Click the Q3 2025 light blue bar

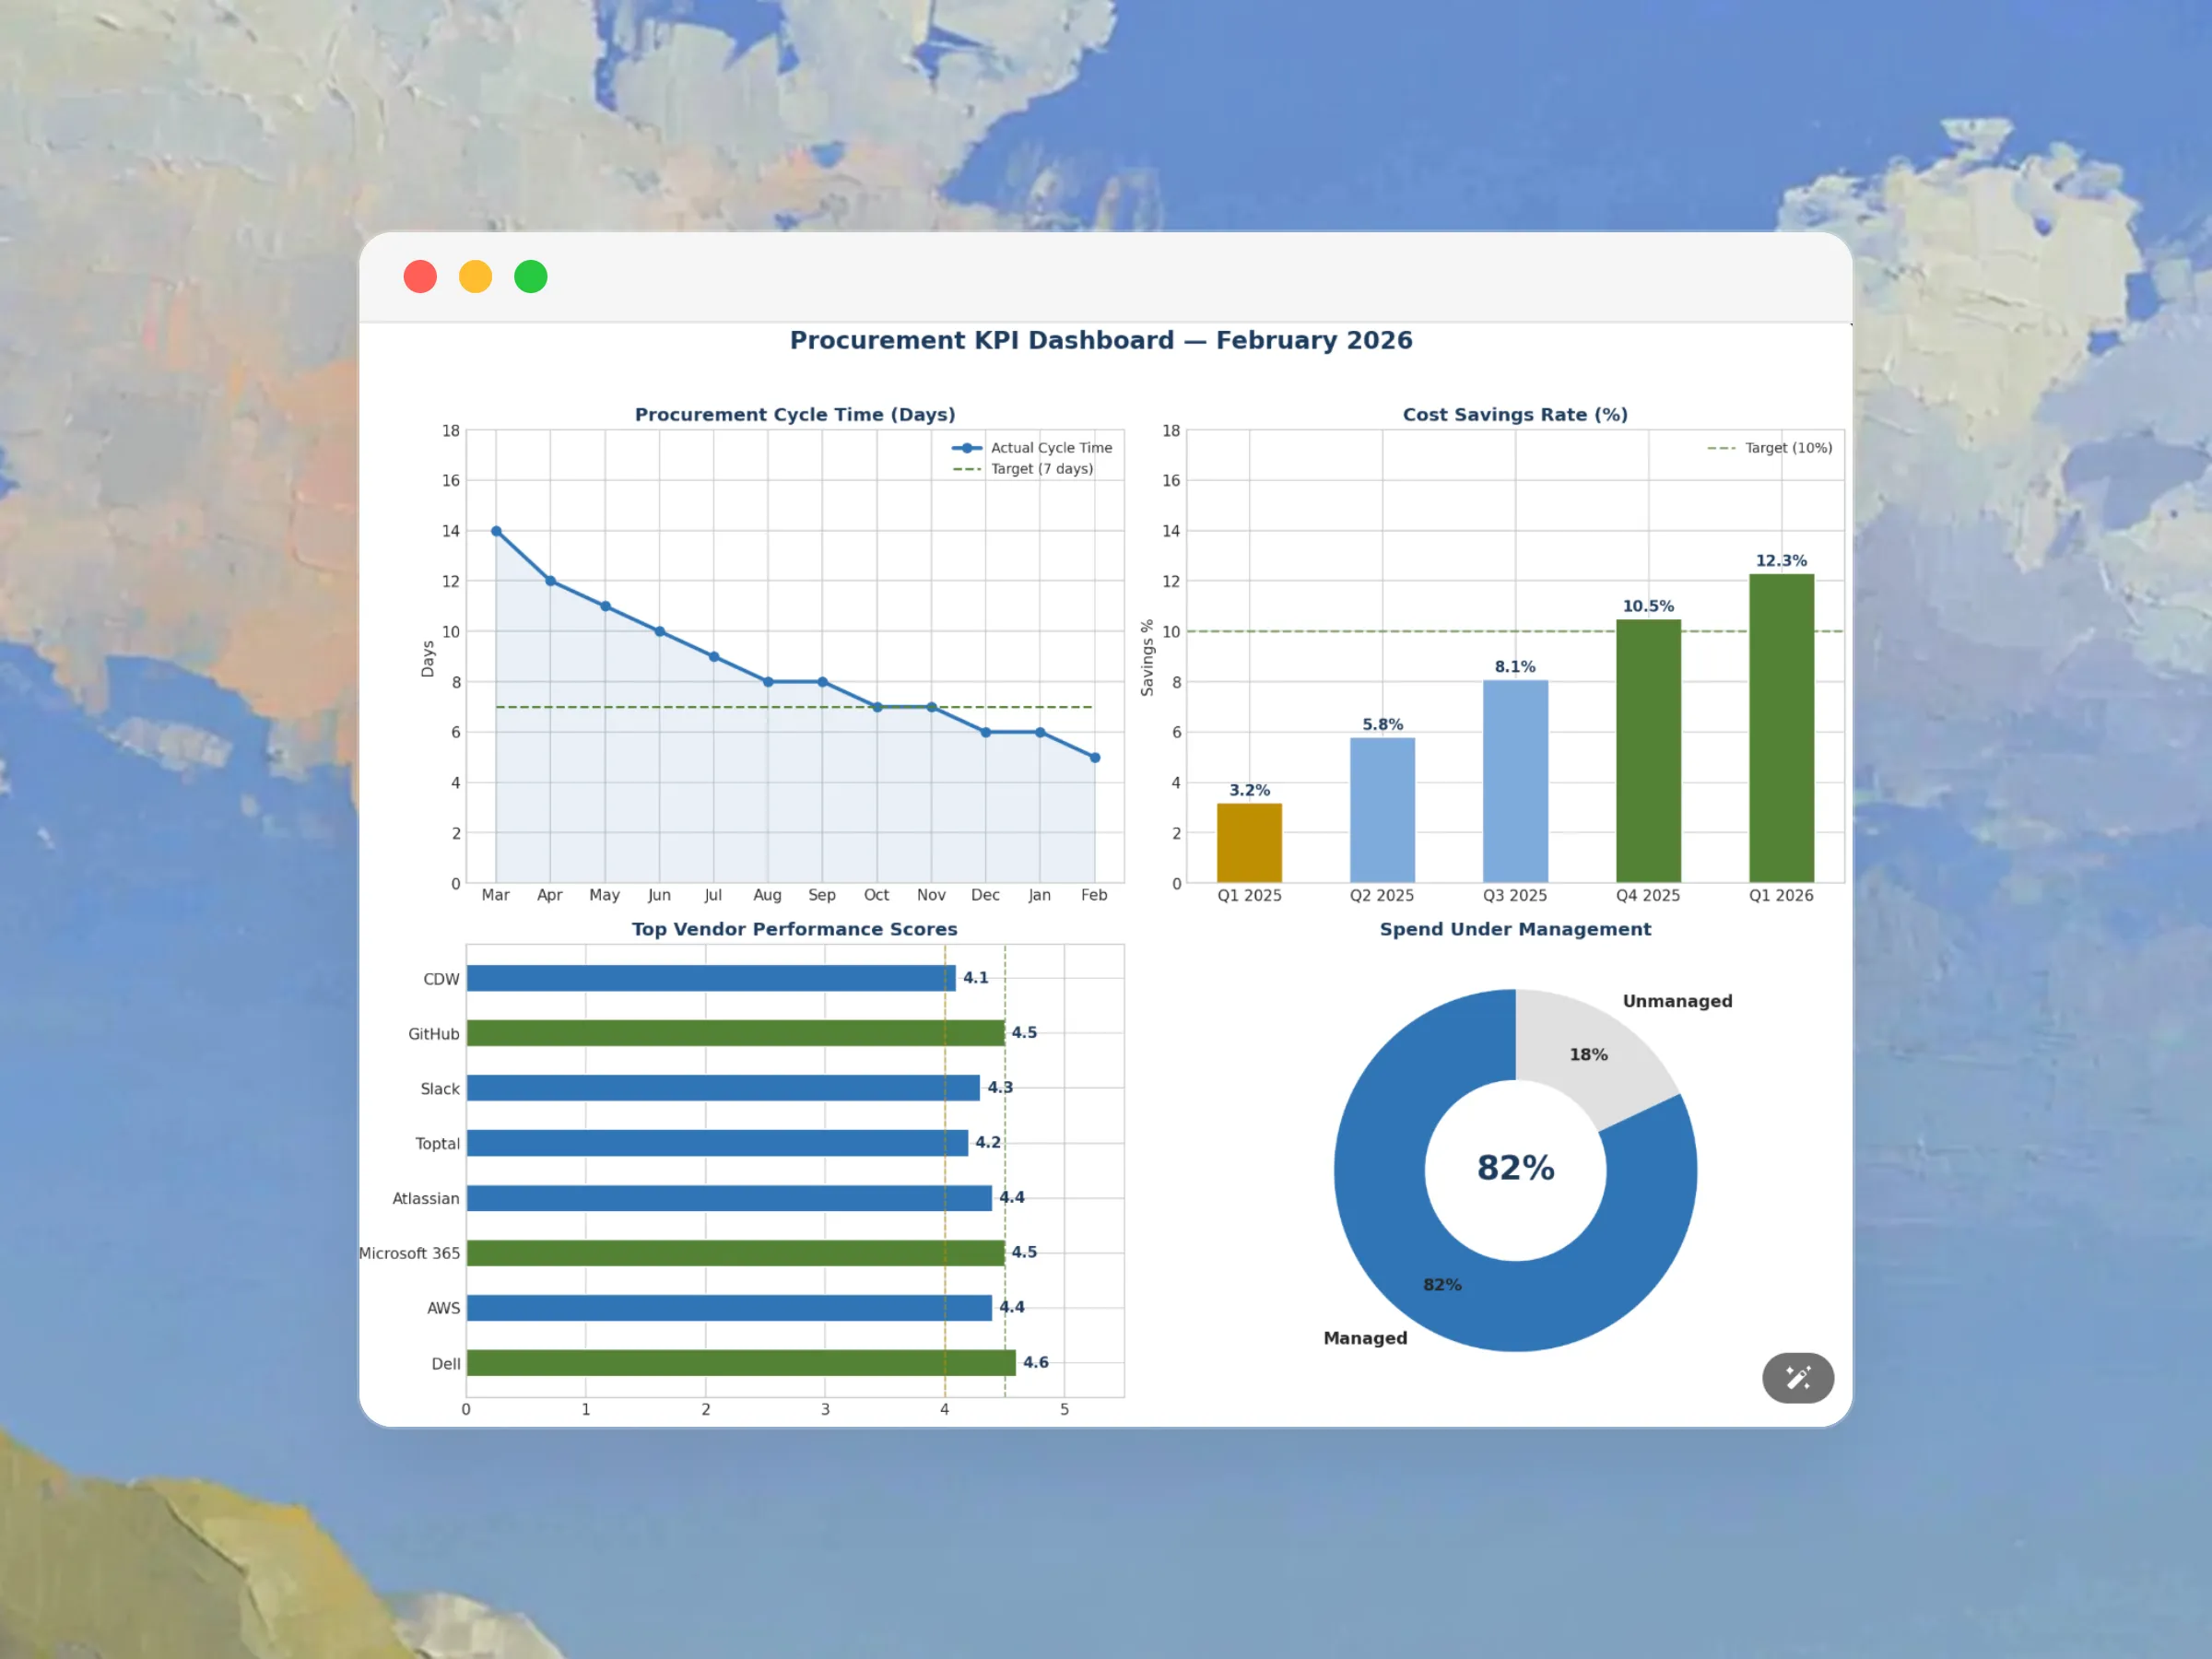pyautogui.click(x=1515, y=781)
